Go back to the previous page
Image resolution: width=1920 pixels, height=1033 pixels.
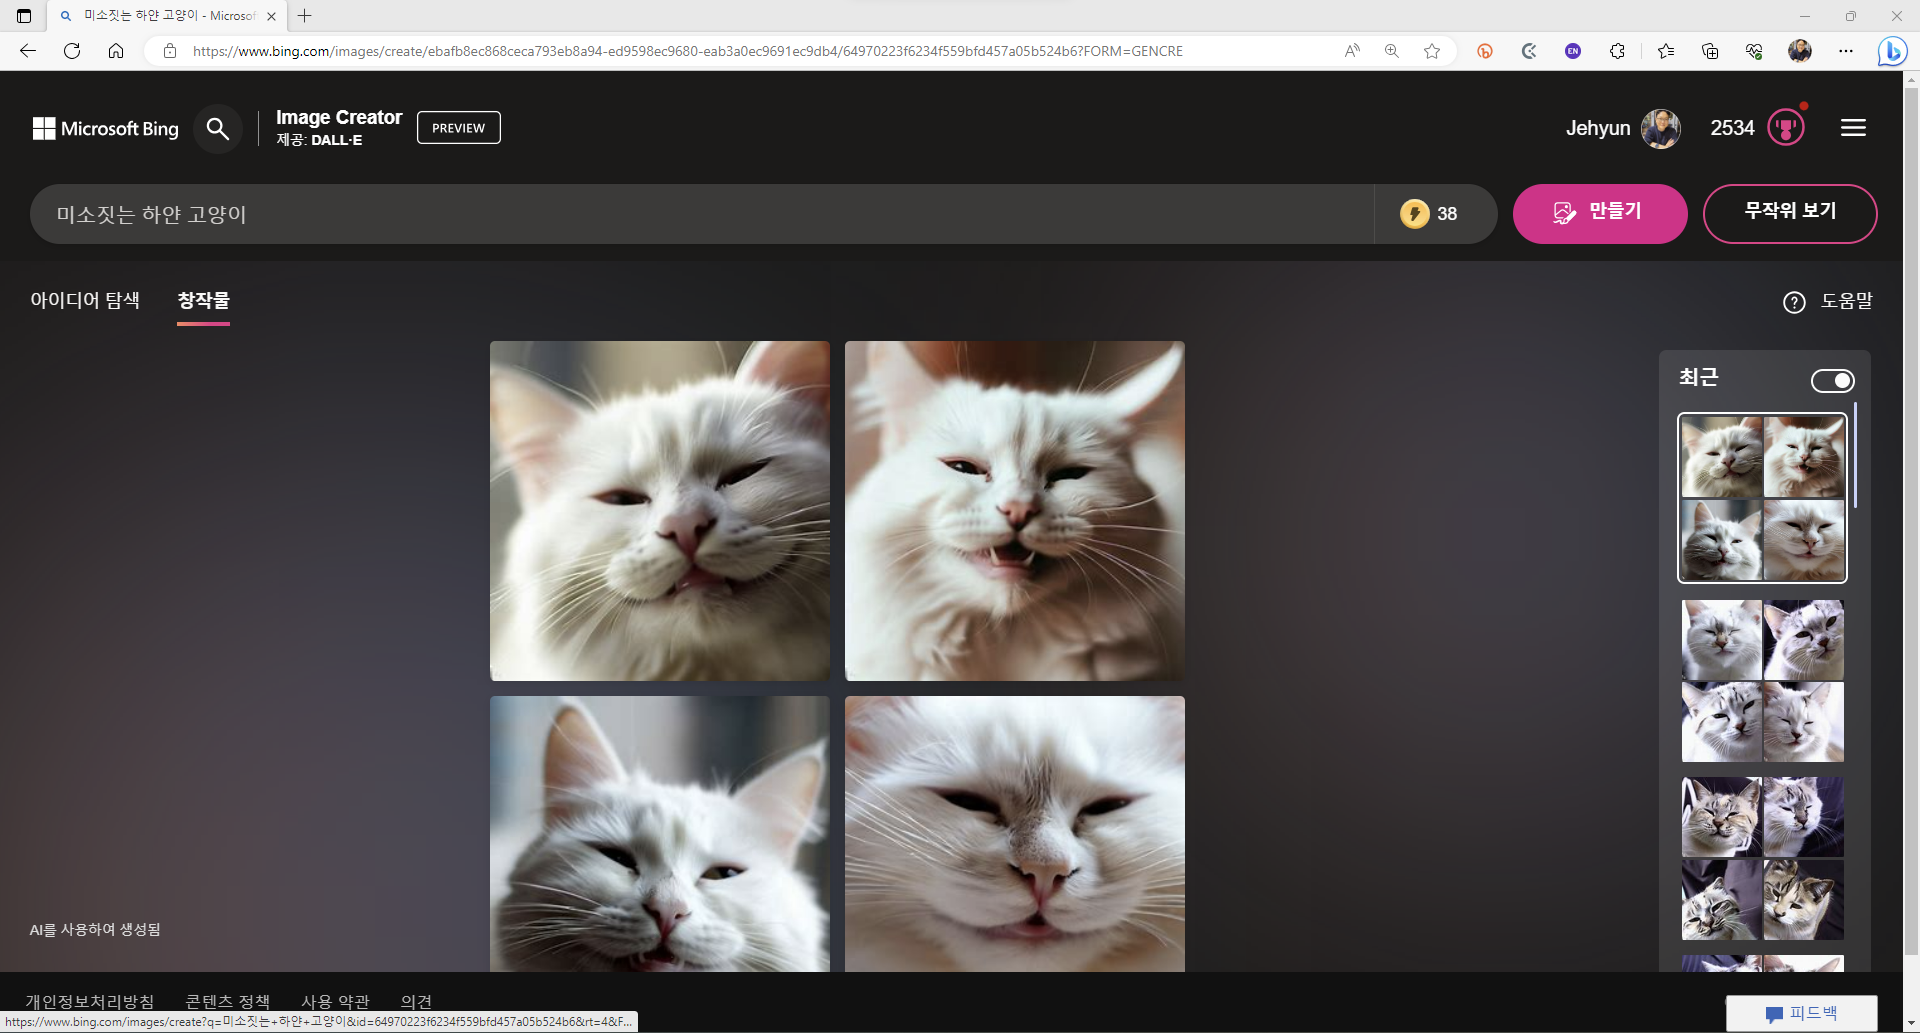[x=28, y=51]
